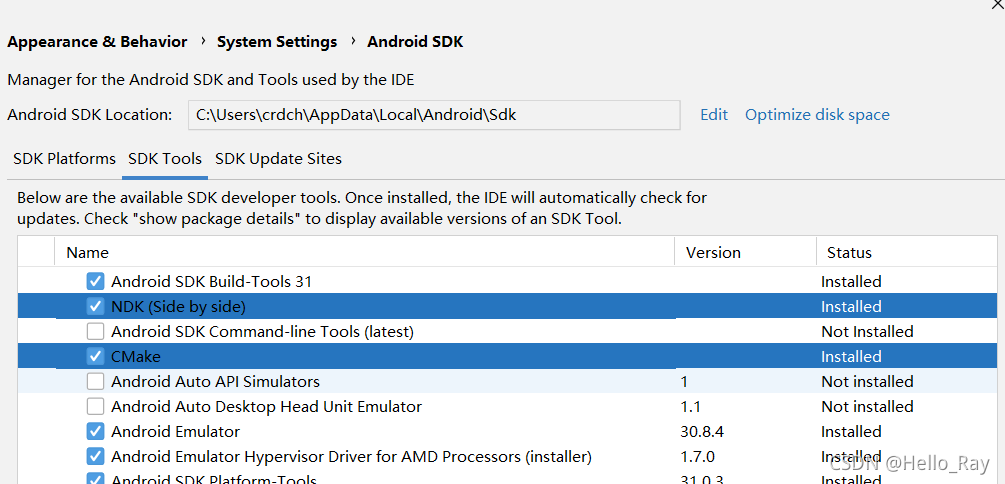Image resolution: width=1005 pixels, height=484 pixels.
Task: Enable Android Auto API Simulators checkbox
Action: [96, 381]
